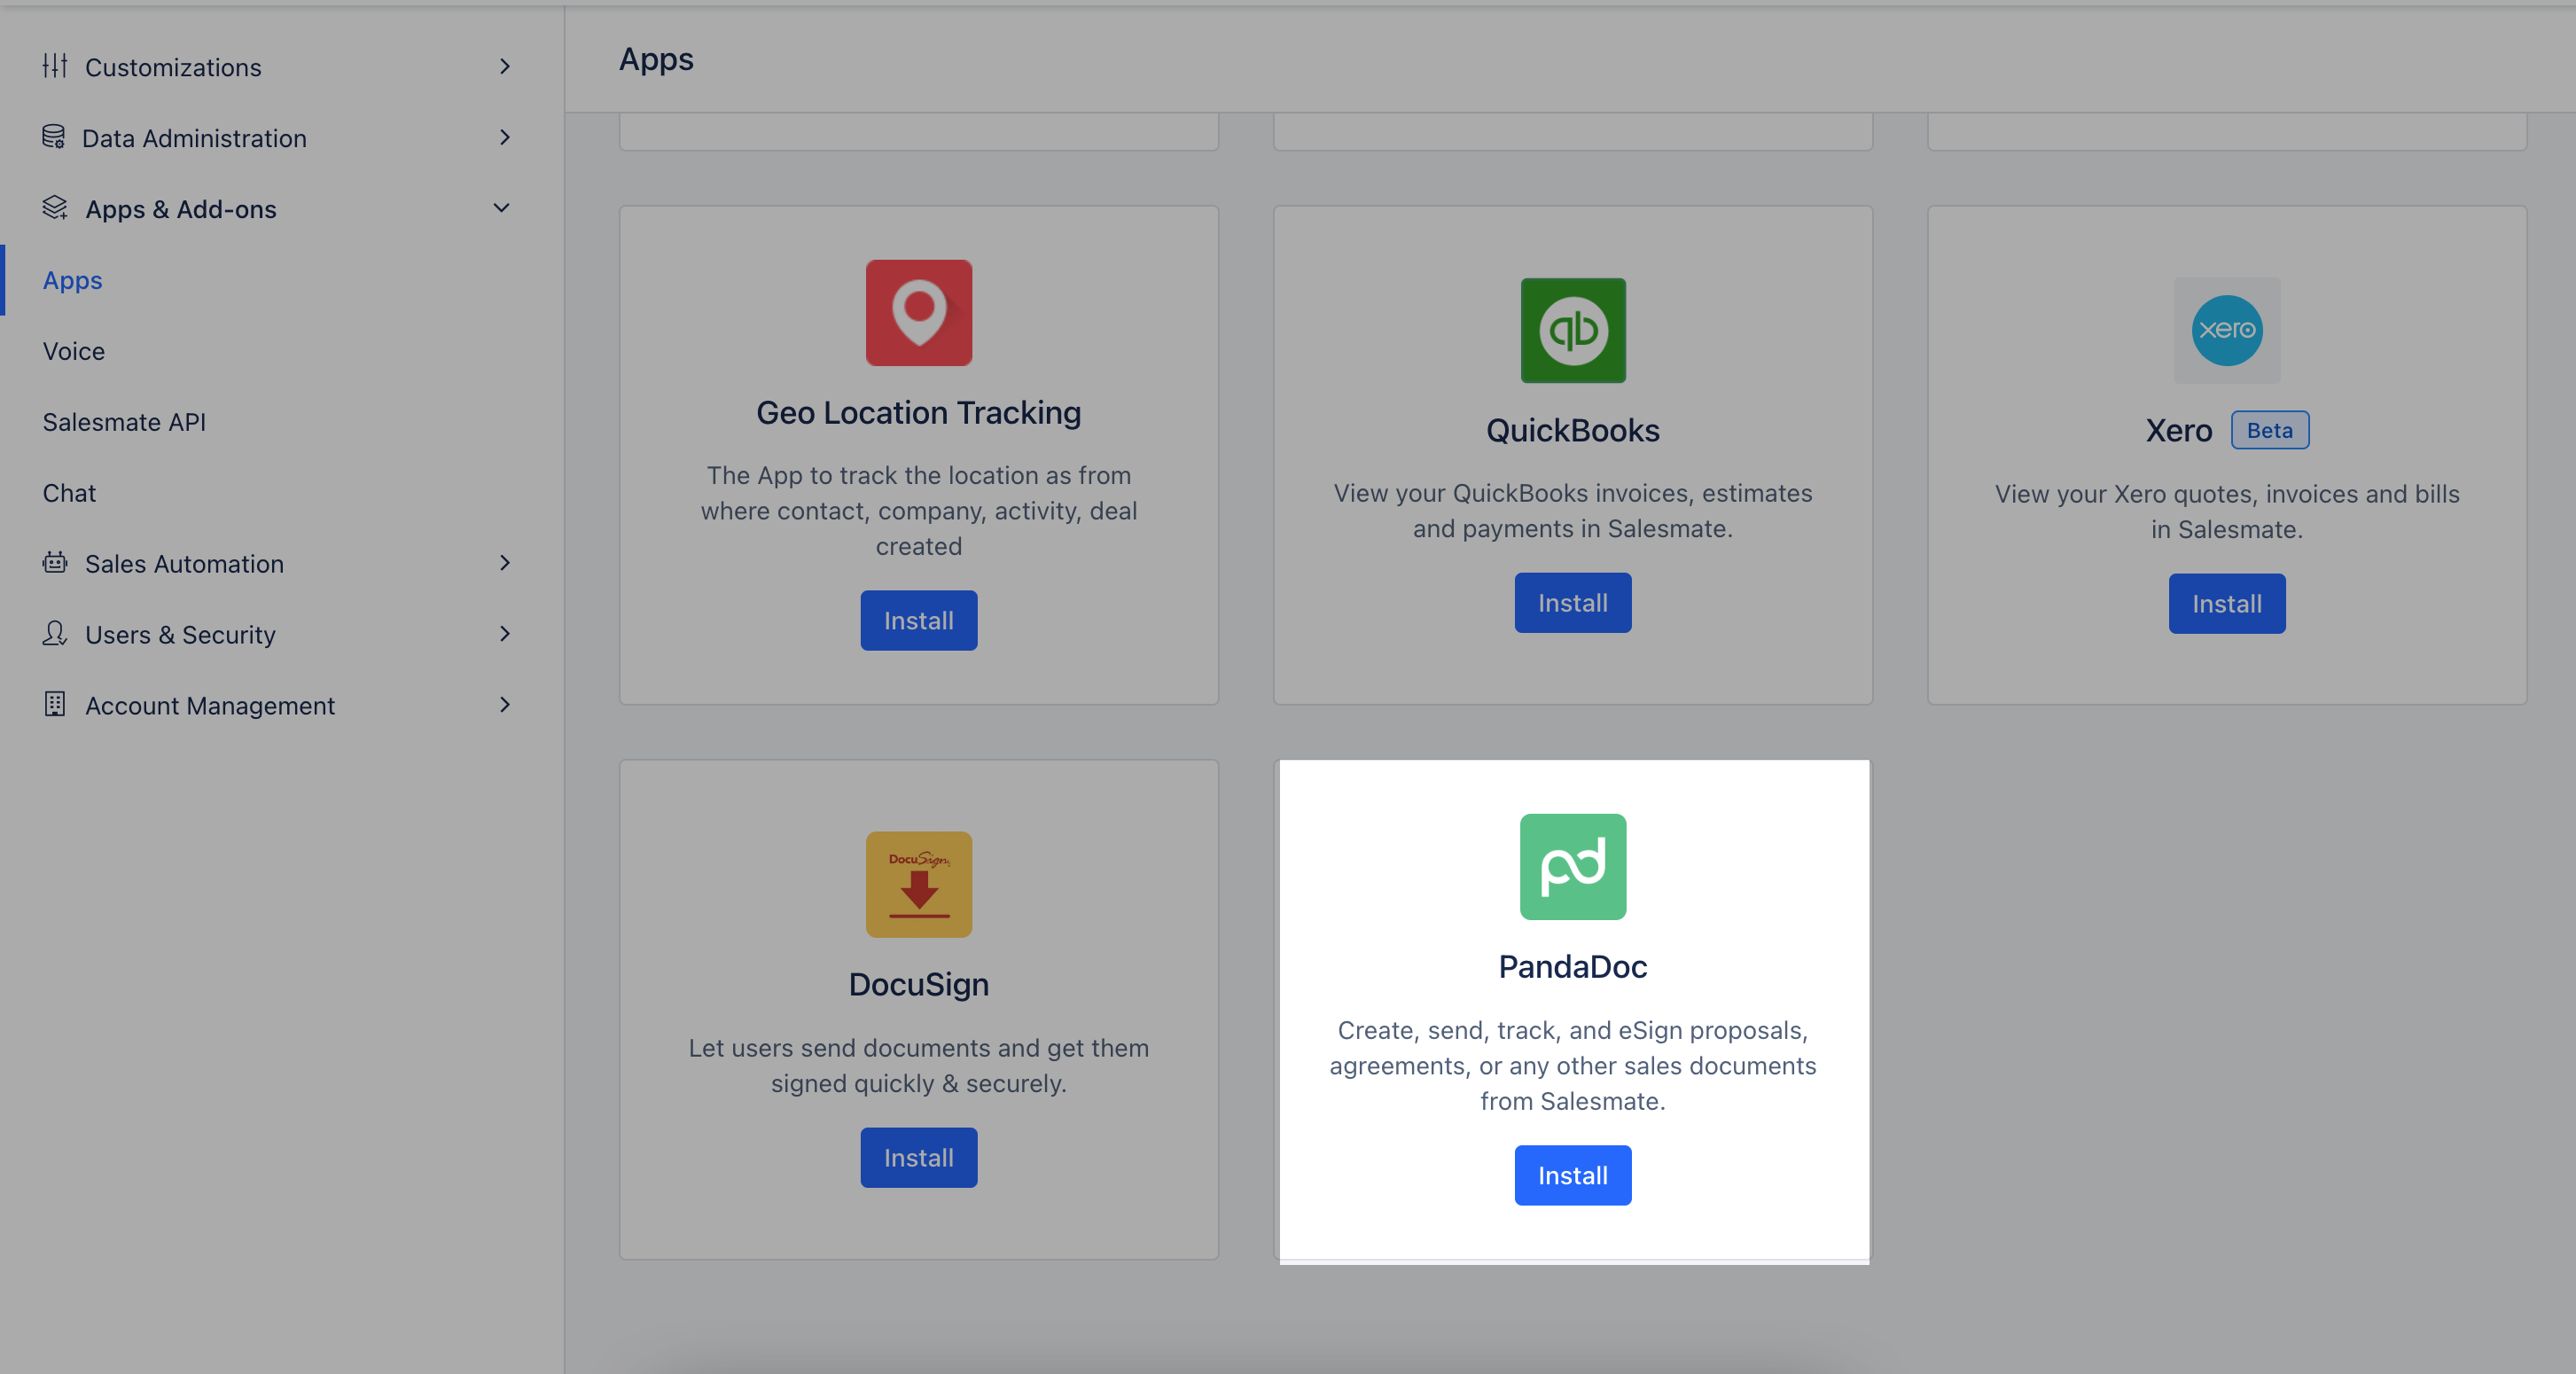Click the Xero blue logo icon
The height and width of the screenshot is (1374, 2576).
pos(2226,331)
